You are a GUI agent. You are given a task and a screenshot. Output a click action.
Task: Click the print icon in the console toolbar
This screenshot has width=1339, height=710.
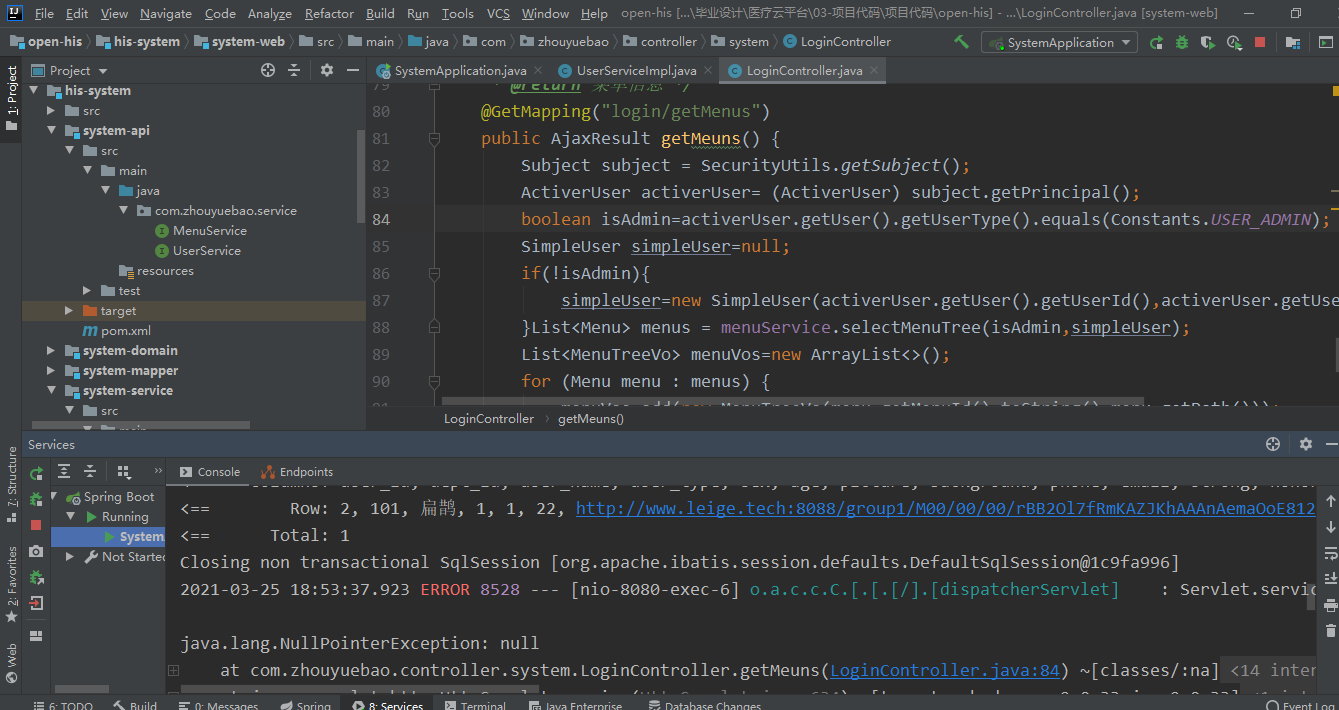tap(1330, 605)
